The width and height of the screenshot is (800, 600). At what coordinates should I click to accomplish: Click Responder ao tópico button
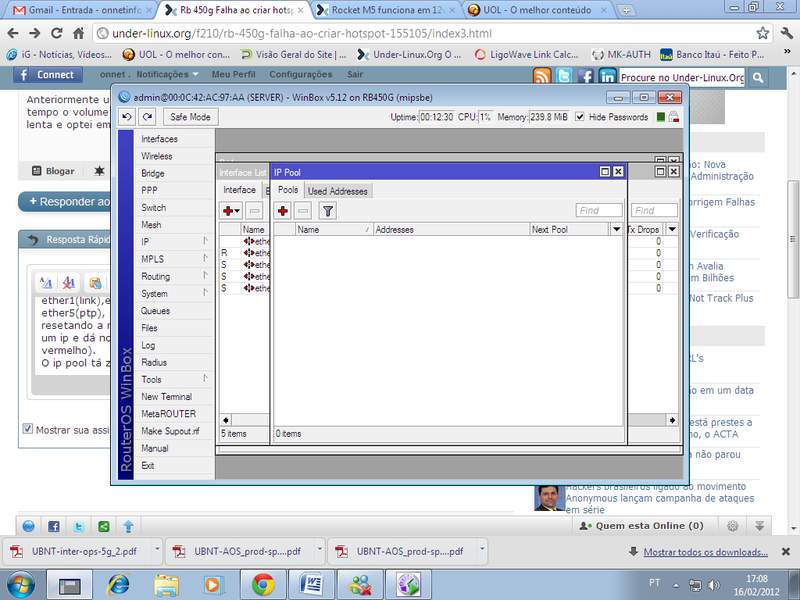65,202
